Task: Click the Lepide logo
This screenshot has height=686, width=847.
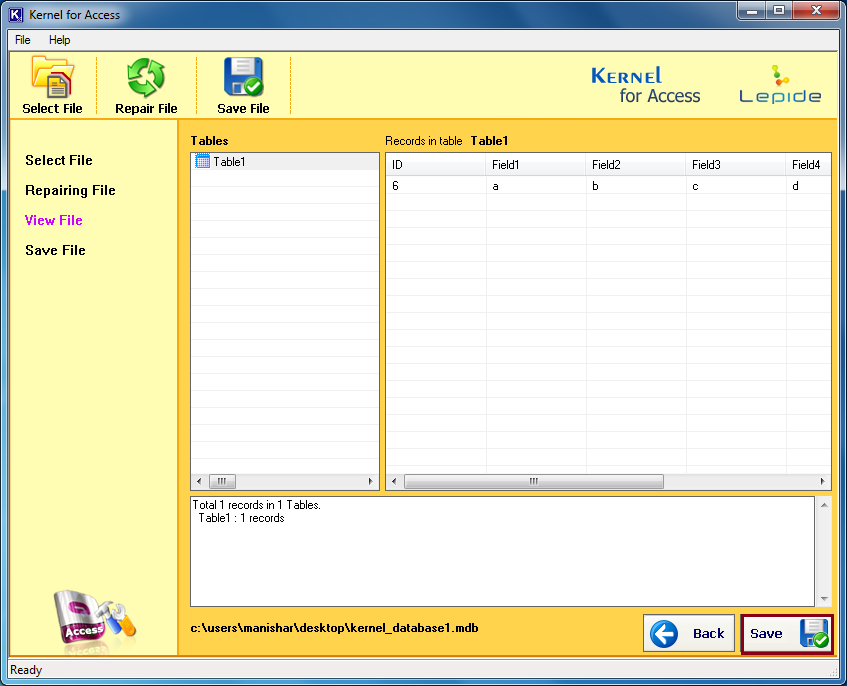Action: pyautogui.click(x=780, y=85)
